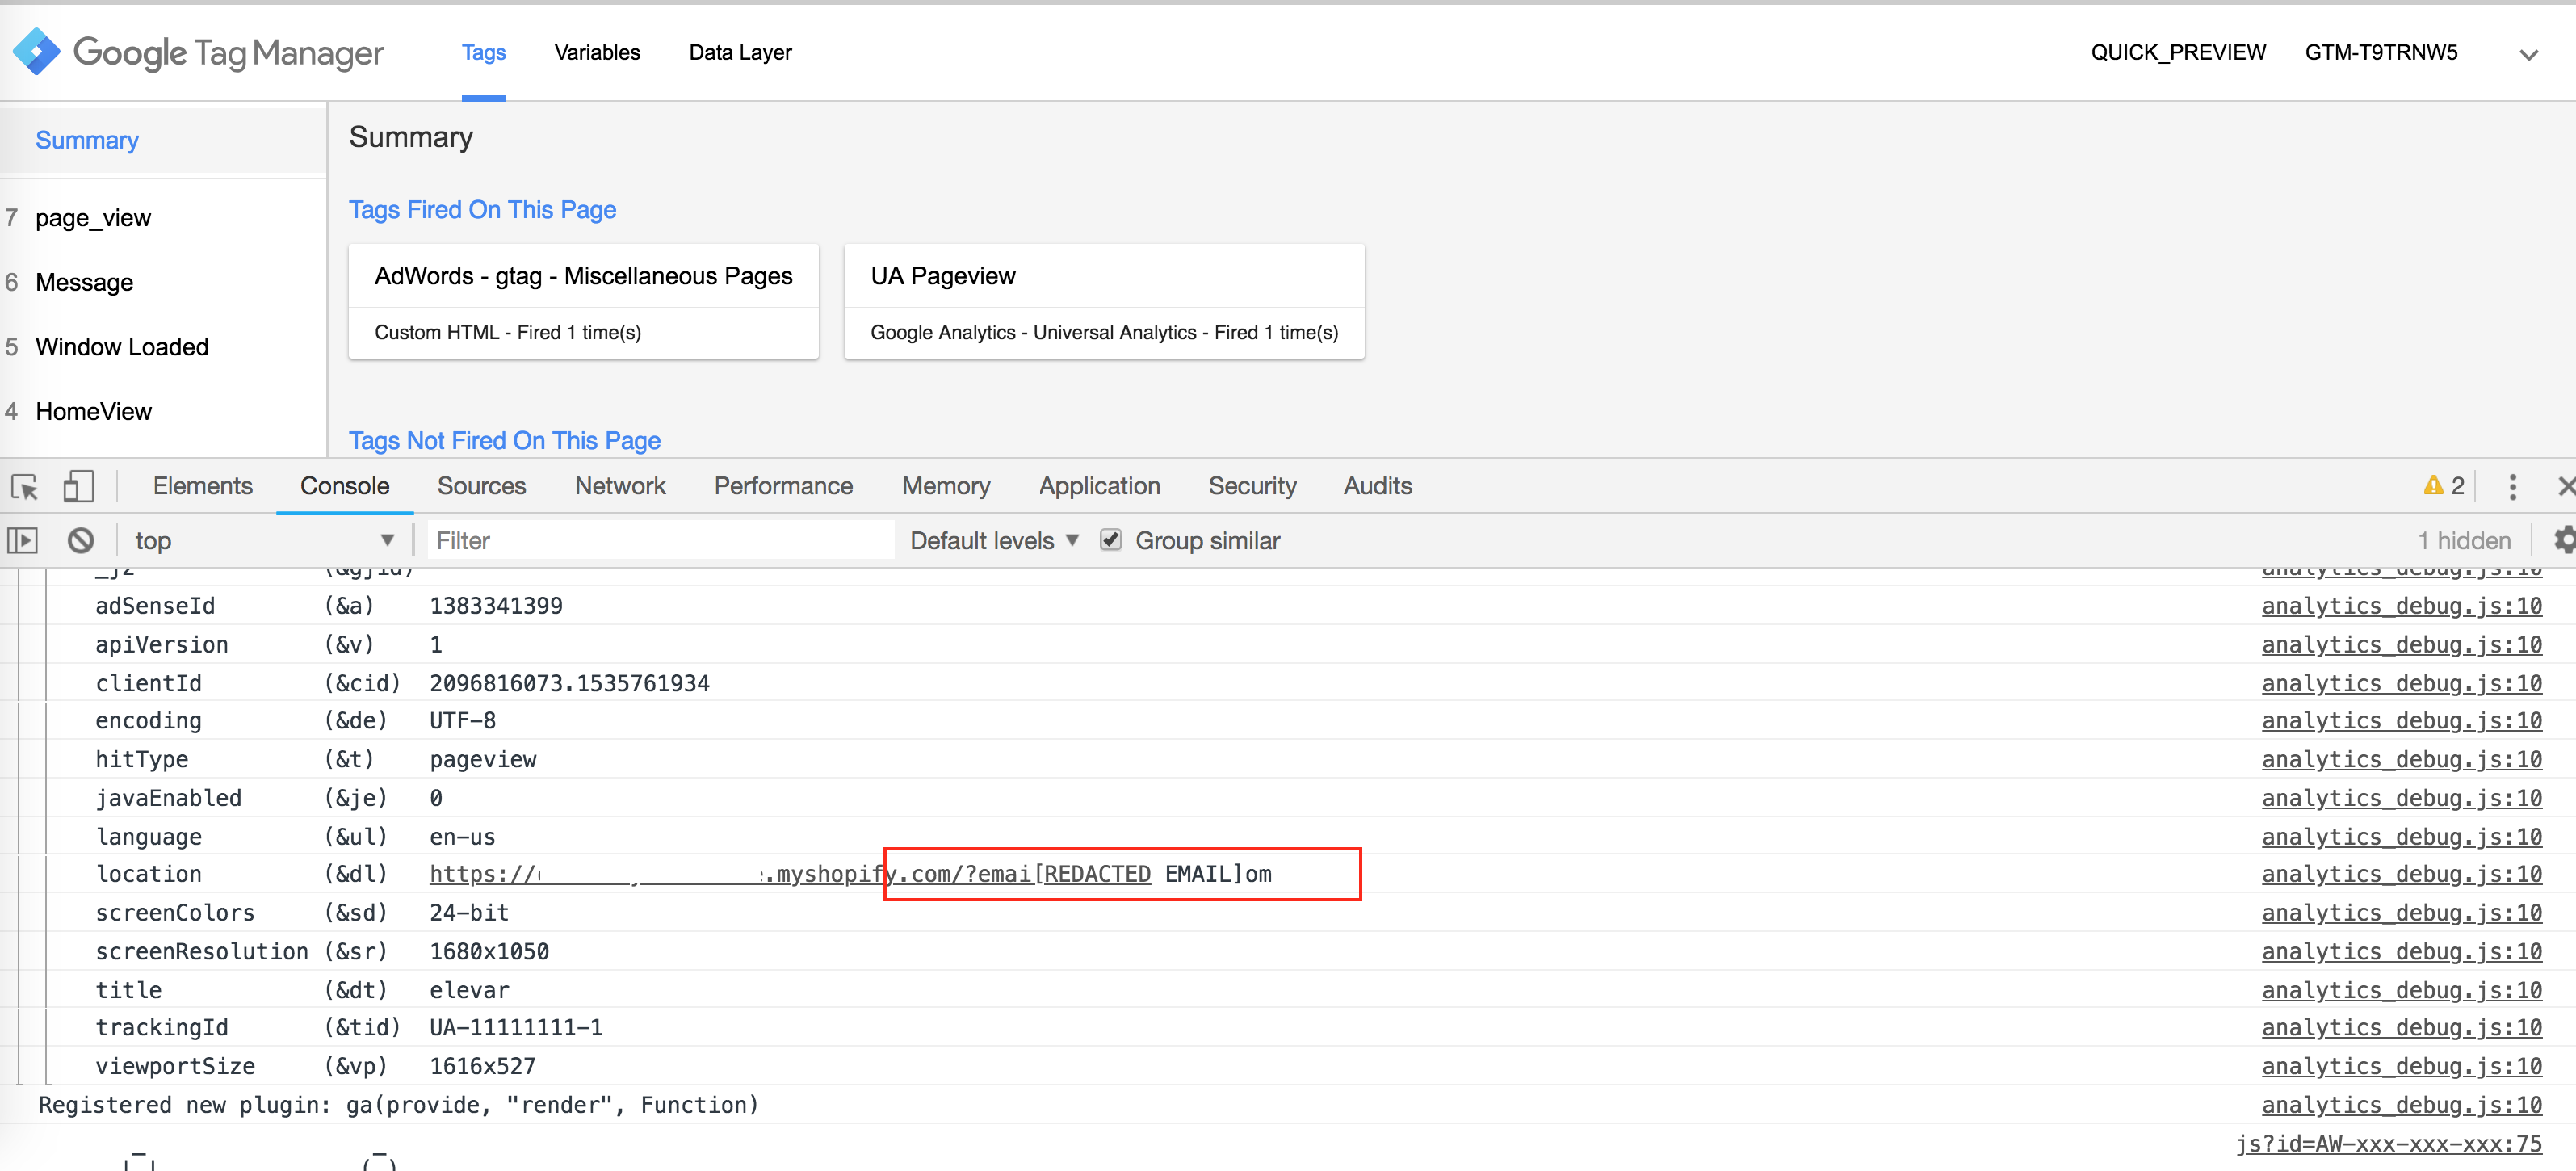
Task: Click the GTM-T9TRNW5 container ID
Action: (x=2381, y=52)
